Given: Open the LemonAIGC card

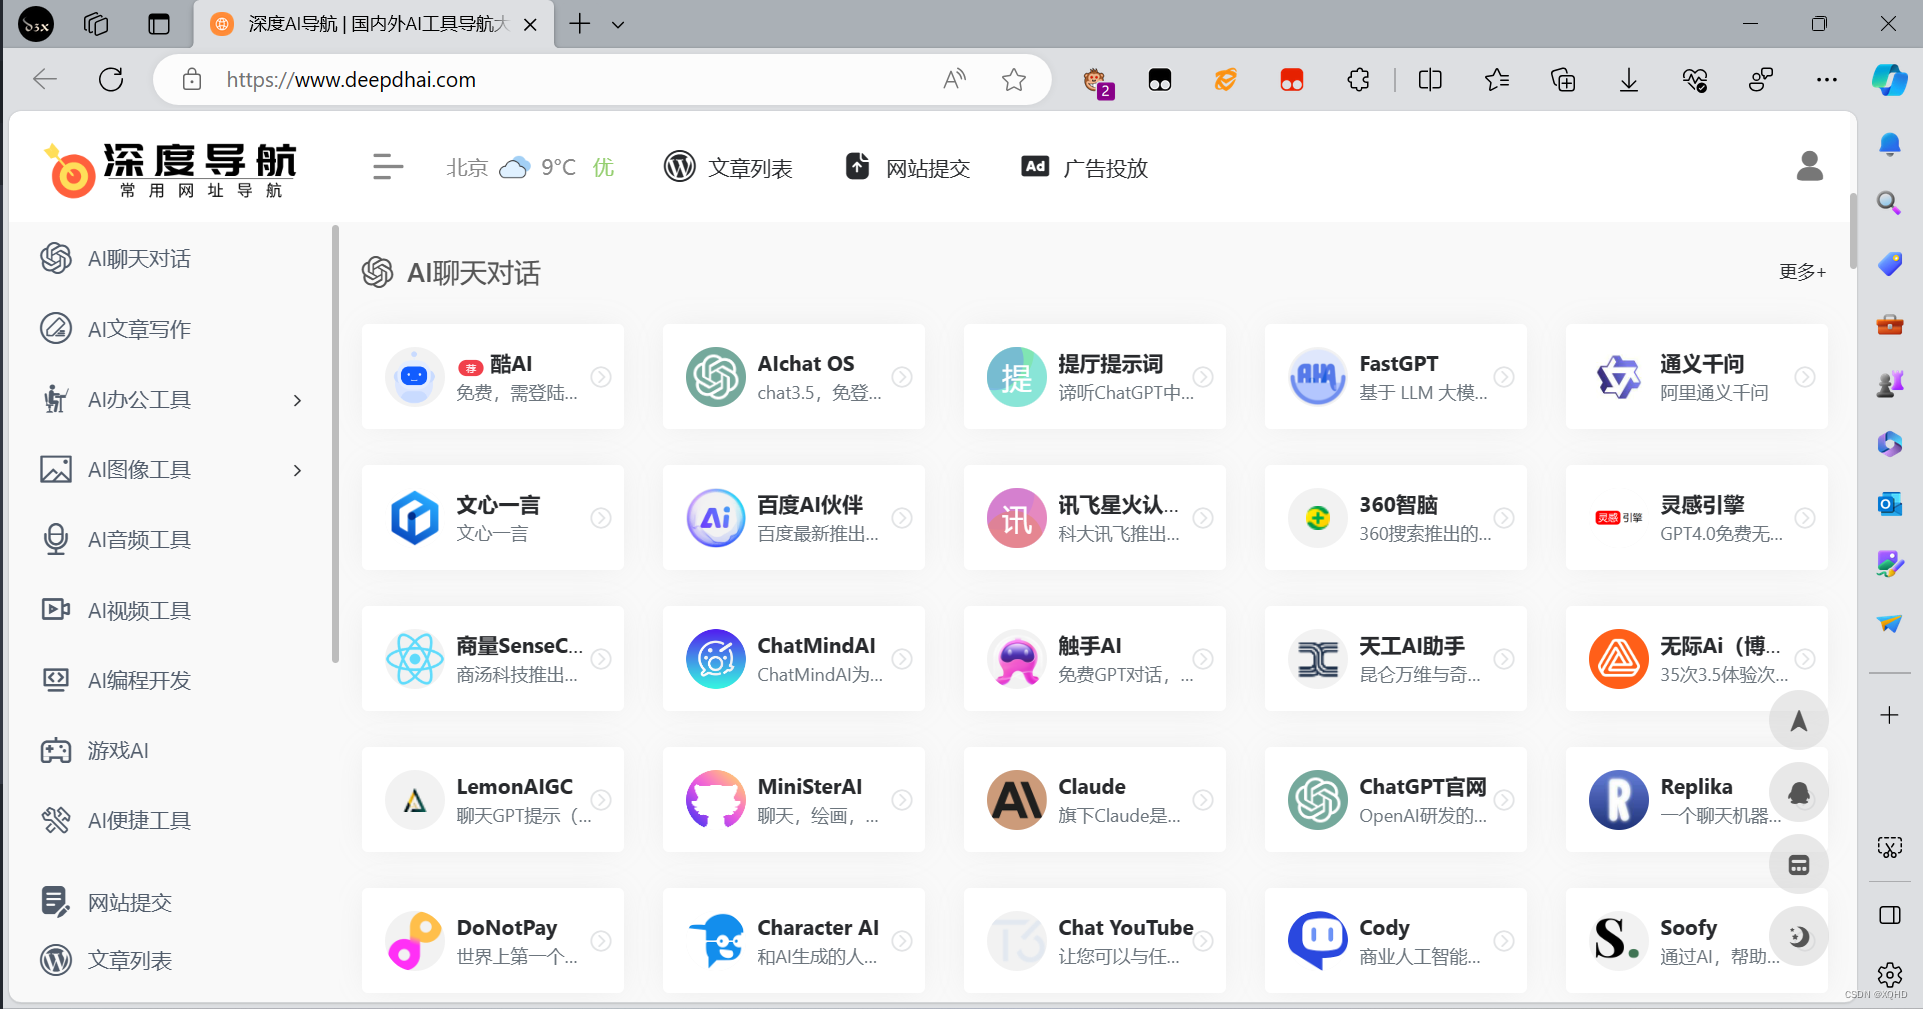Looking at the screenshot, I should 492,800.
